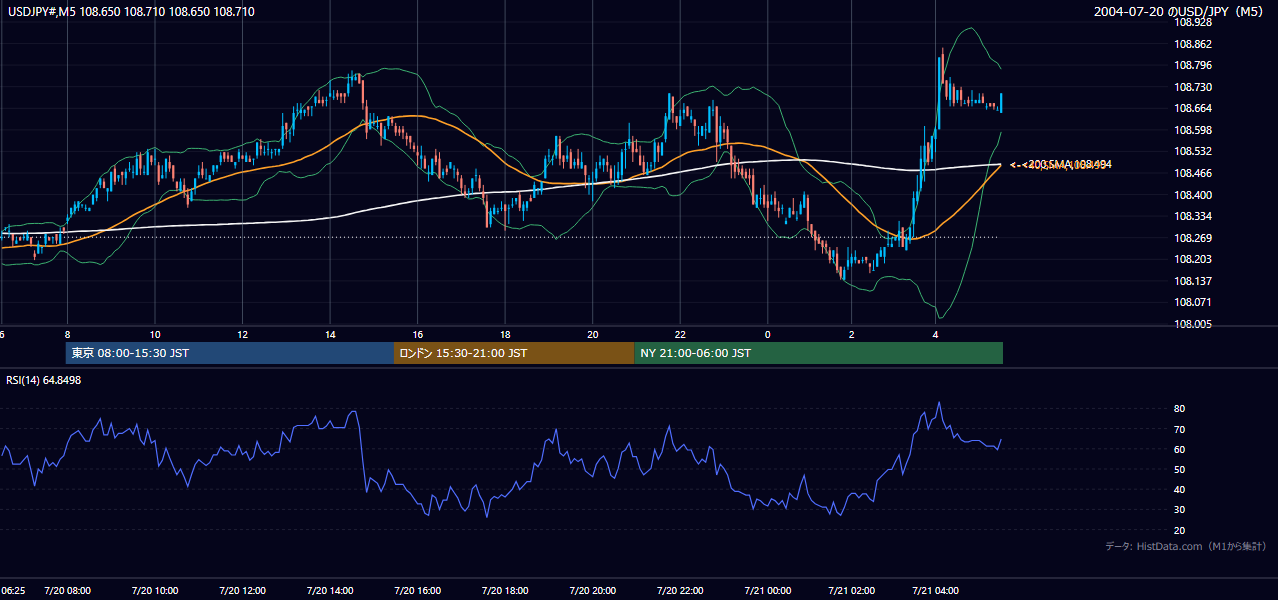
Task: Click the hour 14 tick under price chart
Action: (330, 334)
